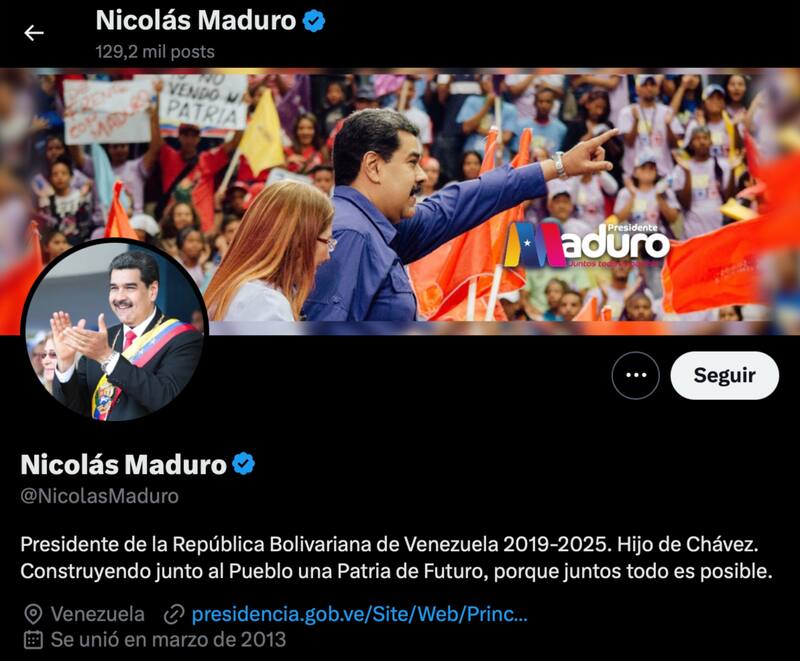
Task: Open the presidencia.gob.ve website link
Action: coord(359,614)
